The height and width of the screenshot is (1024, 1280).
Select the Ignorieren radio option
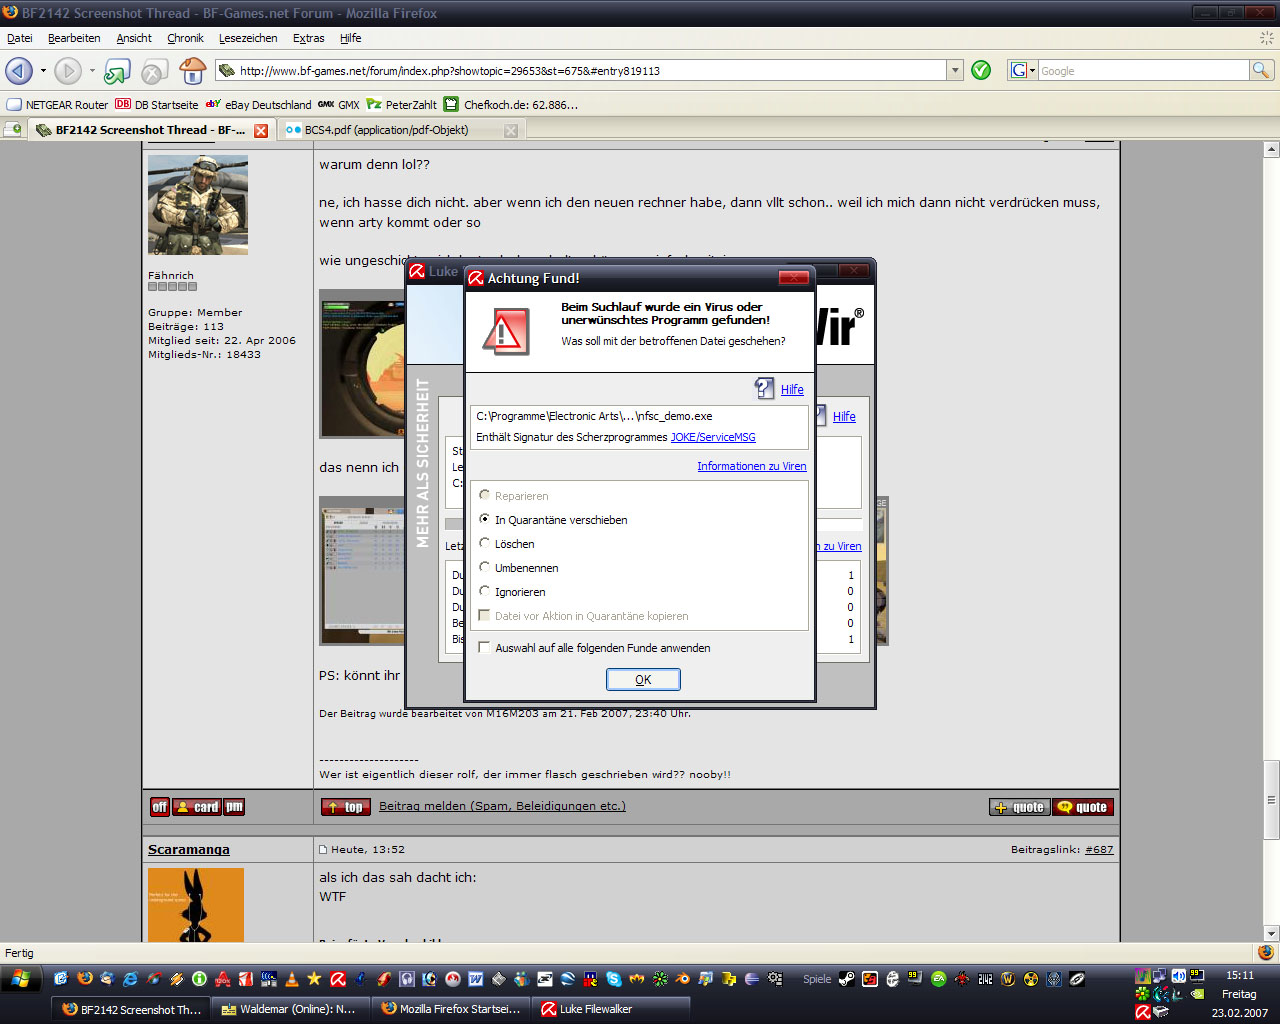[485, 591]
